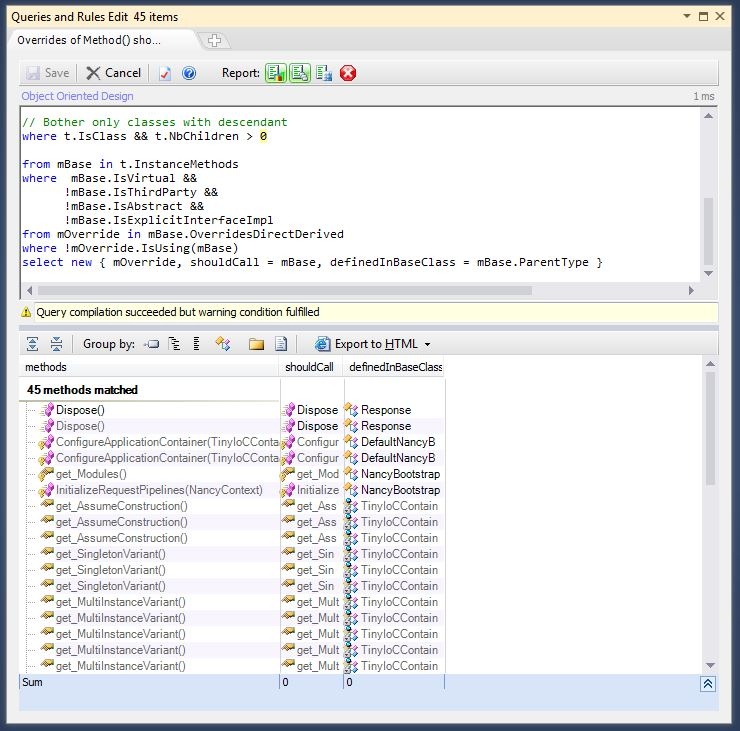This screenshot has height=731, width=740.
Task: Click the expand all rows icon
Action: coord(33,344)
